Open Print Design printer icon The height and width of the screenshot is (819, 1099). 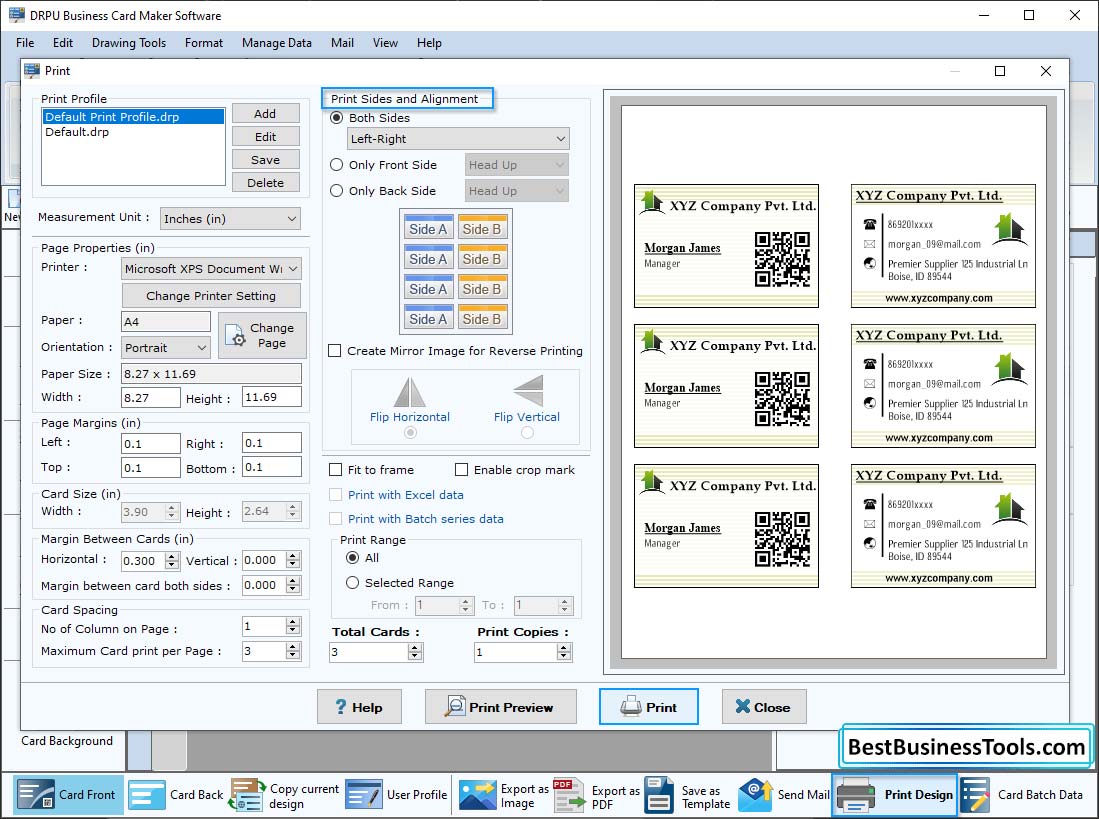pyautogui.click(x=856, y=795)
